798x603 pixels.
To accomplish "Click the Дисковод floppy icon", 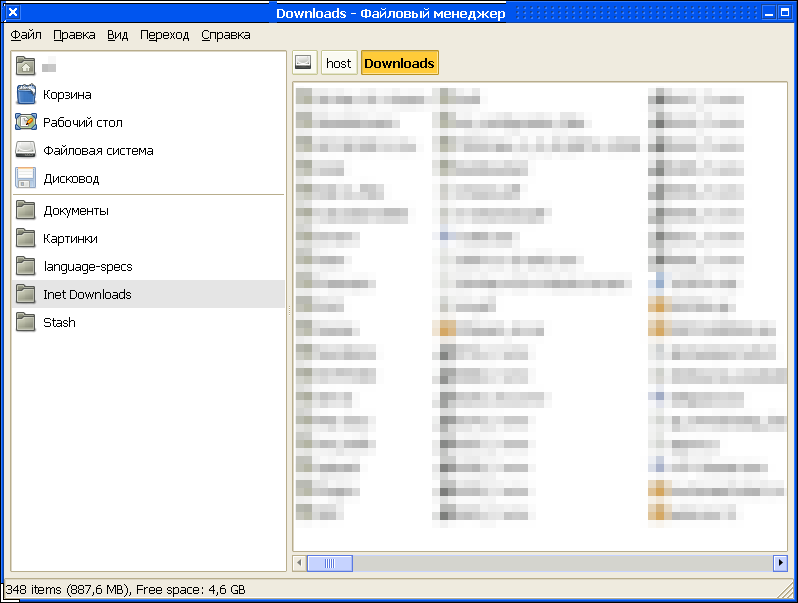I will click(26, 179).
